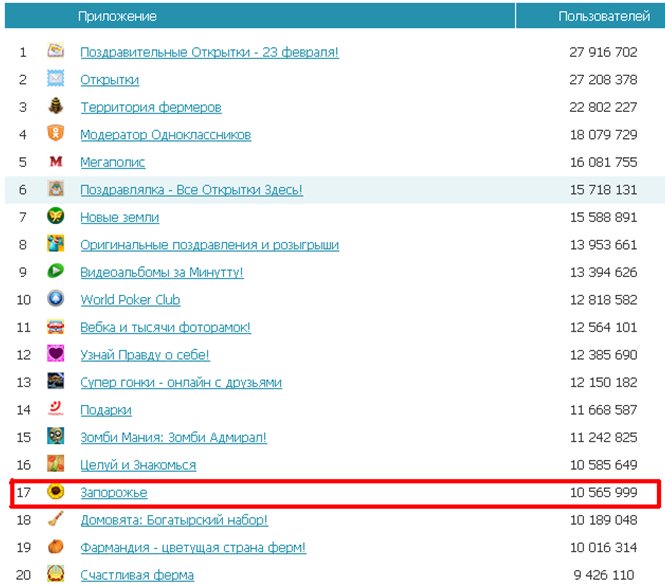
Task: Open the Модератор Одноклассников link
Action: click(x=165, y=135)
